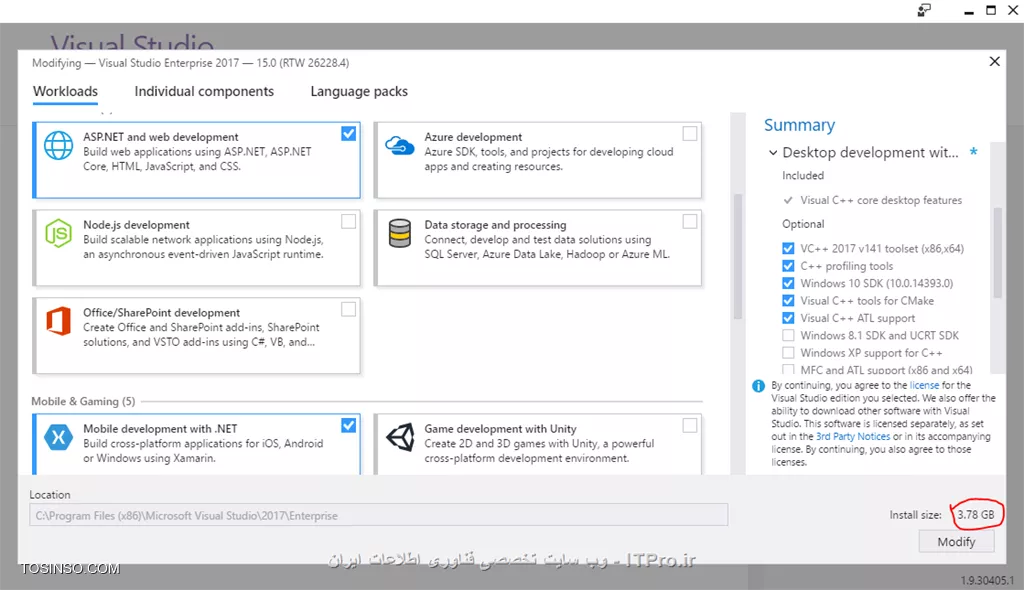This screenshot has height=590, width=1024.
Task: Click the Azure development cloud icon
Action: tap(400, 145)
